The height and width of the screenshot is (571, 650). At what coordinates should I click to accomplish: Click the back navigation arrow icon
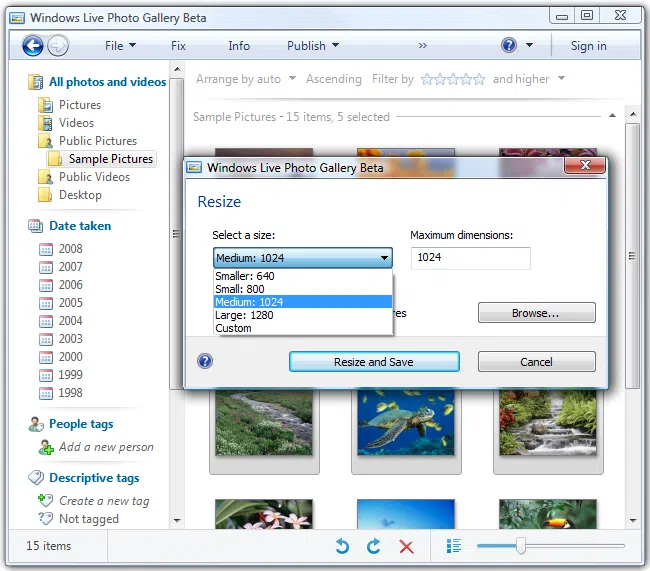pyautogui.click(x=32, y=45)
